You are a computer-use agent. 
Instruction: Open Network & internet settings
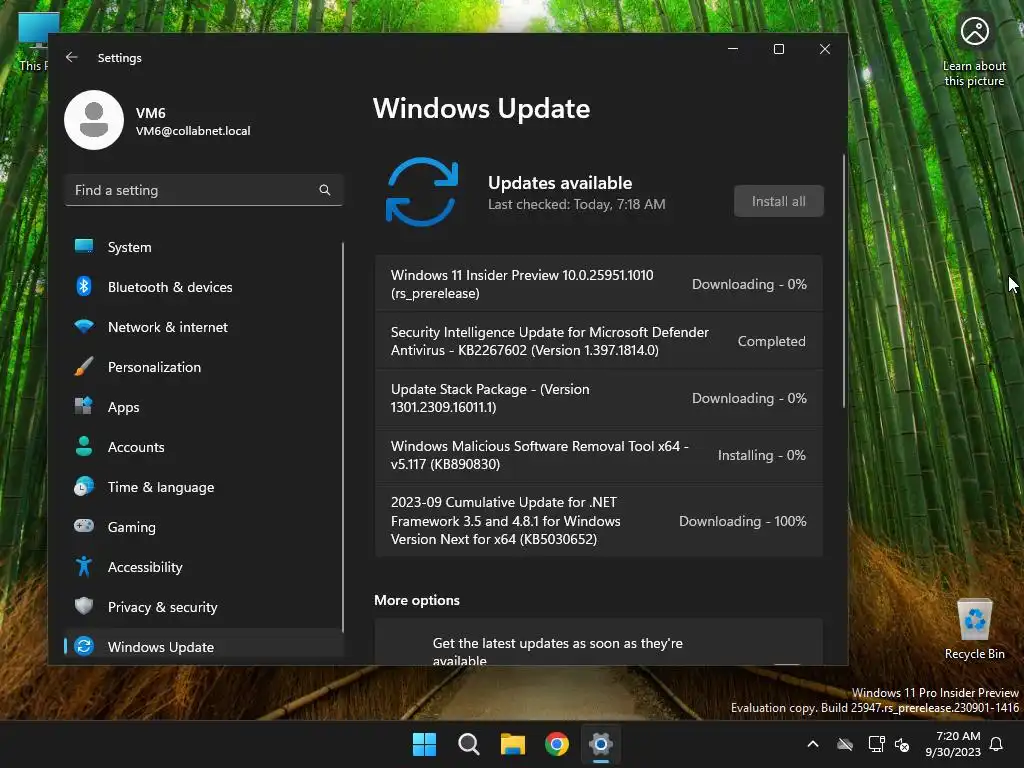(204, 327)
